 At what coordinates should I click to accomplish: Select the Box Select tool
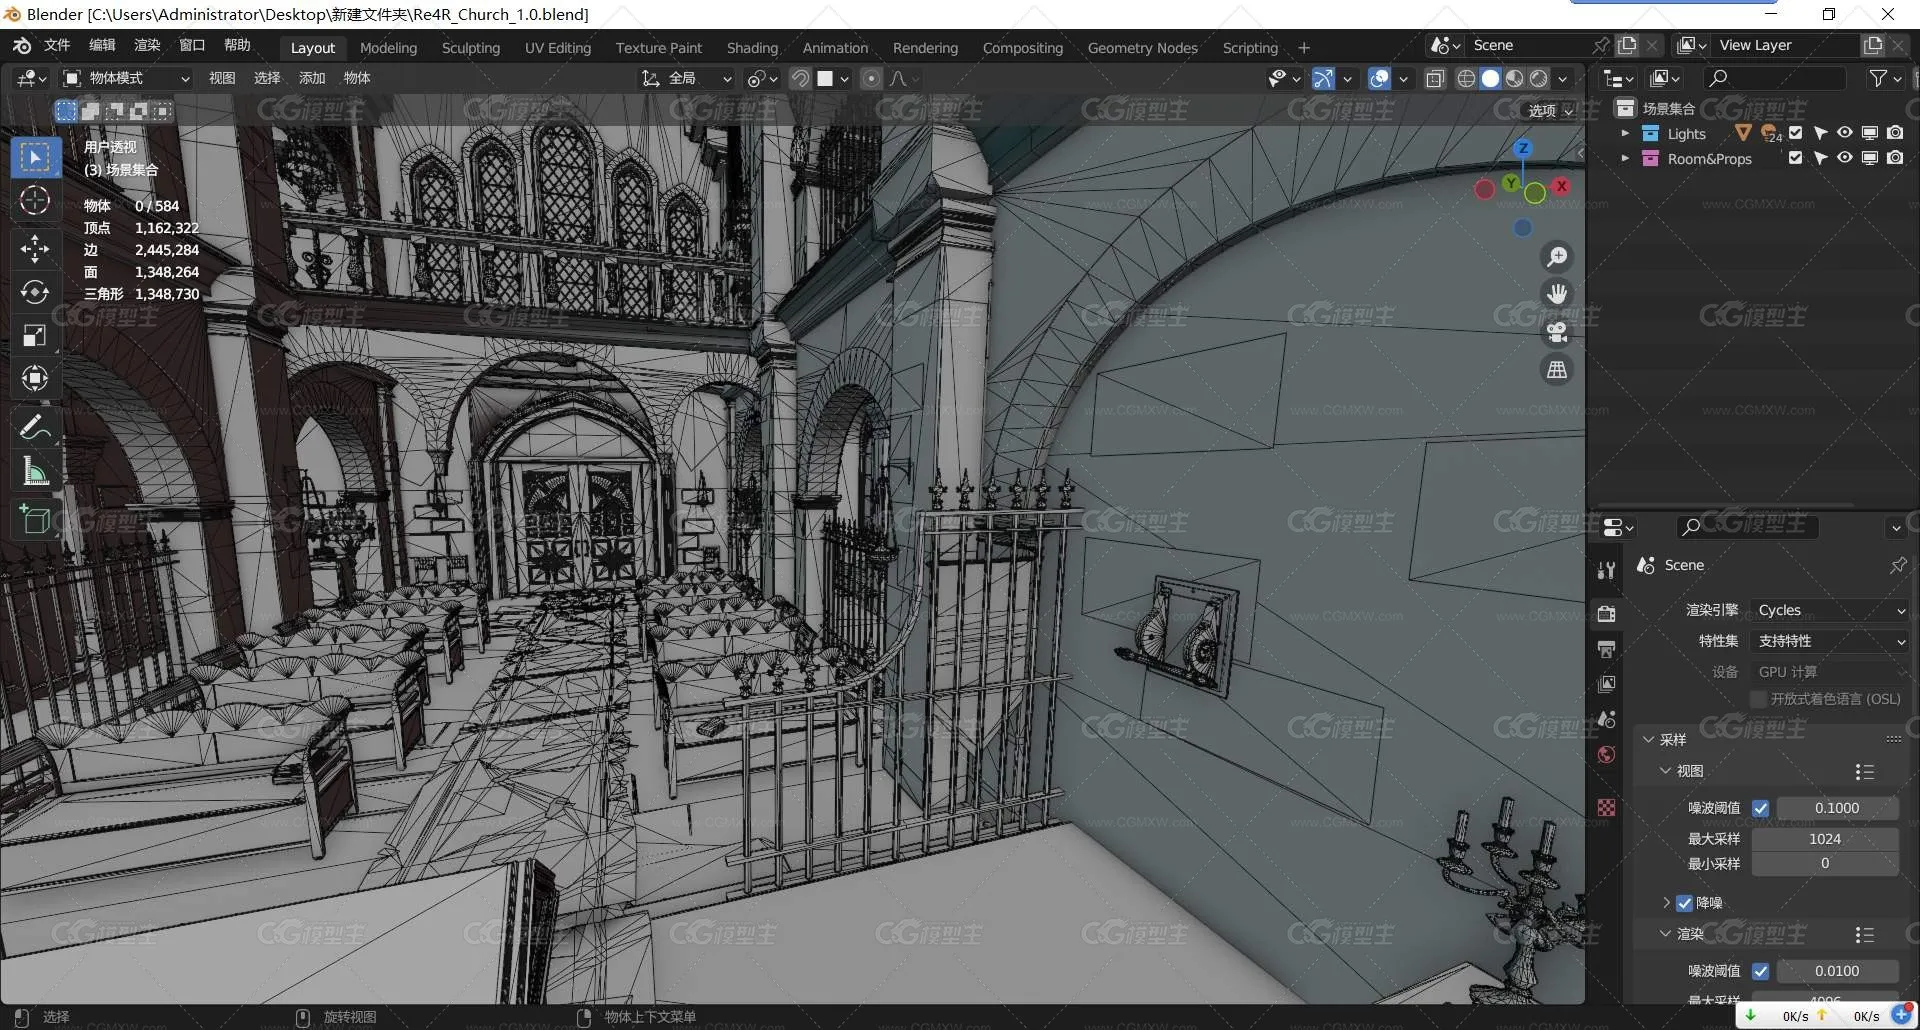point(35,157)
